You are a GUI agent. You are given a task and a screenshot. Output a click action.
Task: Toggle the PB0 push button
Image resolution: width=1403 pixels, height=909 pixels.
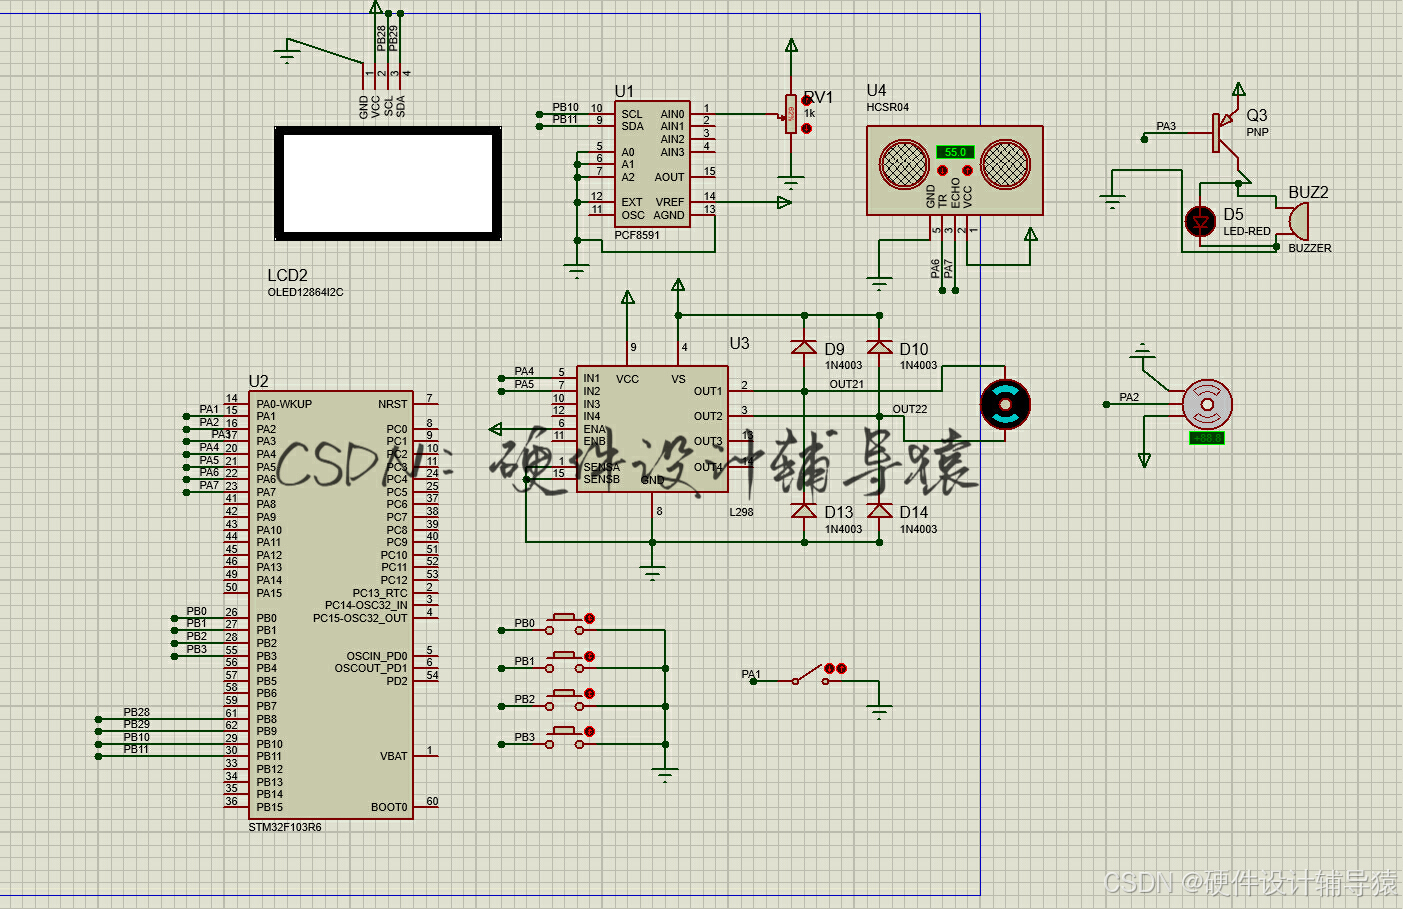565,622
